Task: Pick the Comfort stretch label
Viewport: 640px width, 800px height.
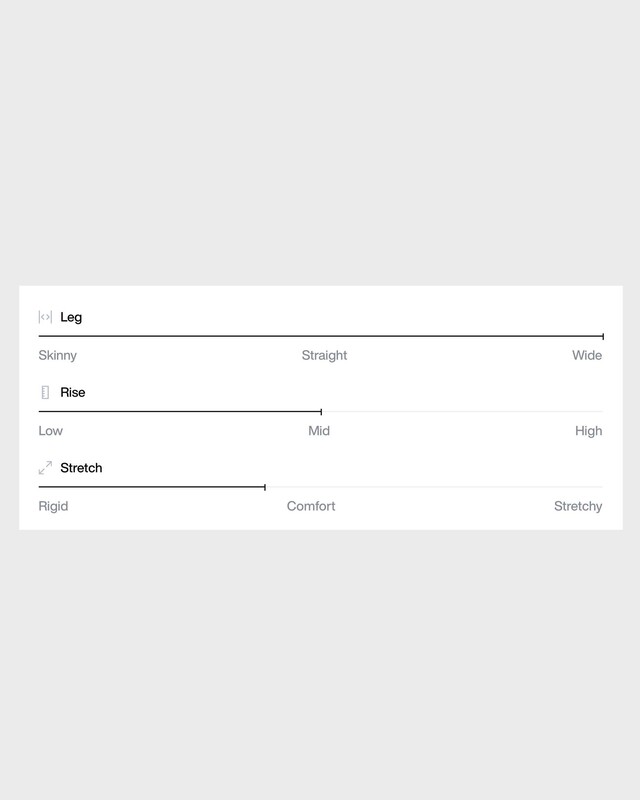Action: click(311, 506)
